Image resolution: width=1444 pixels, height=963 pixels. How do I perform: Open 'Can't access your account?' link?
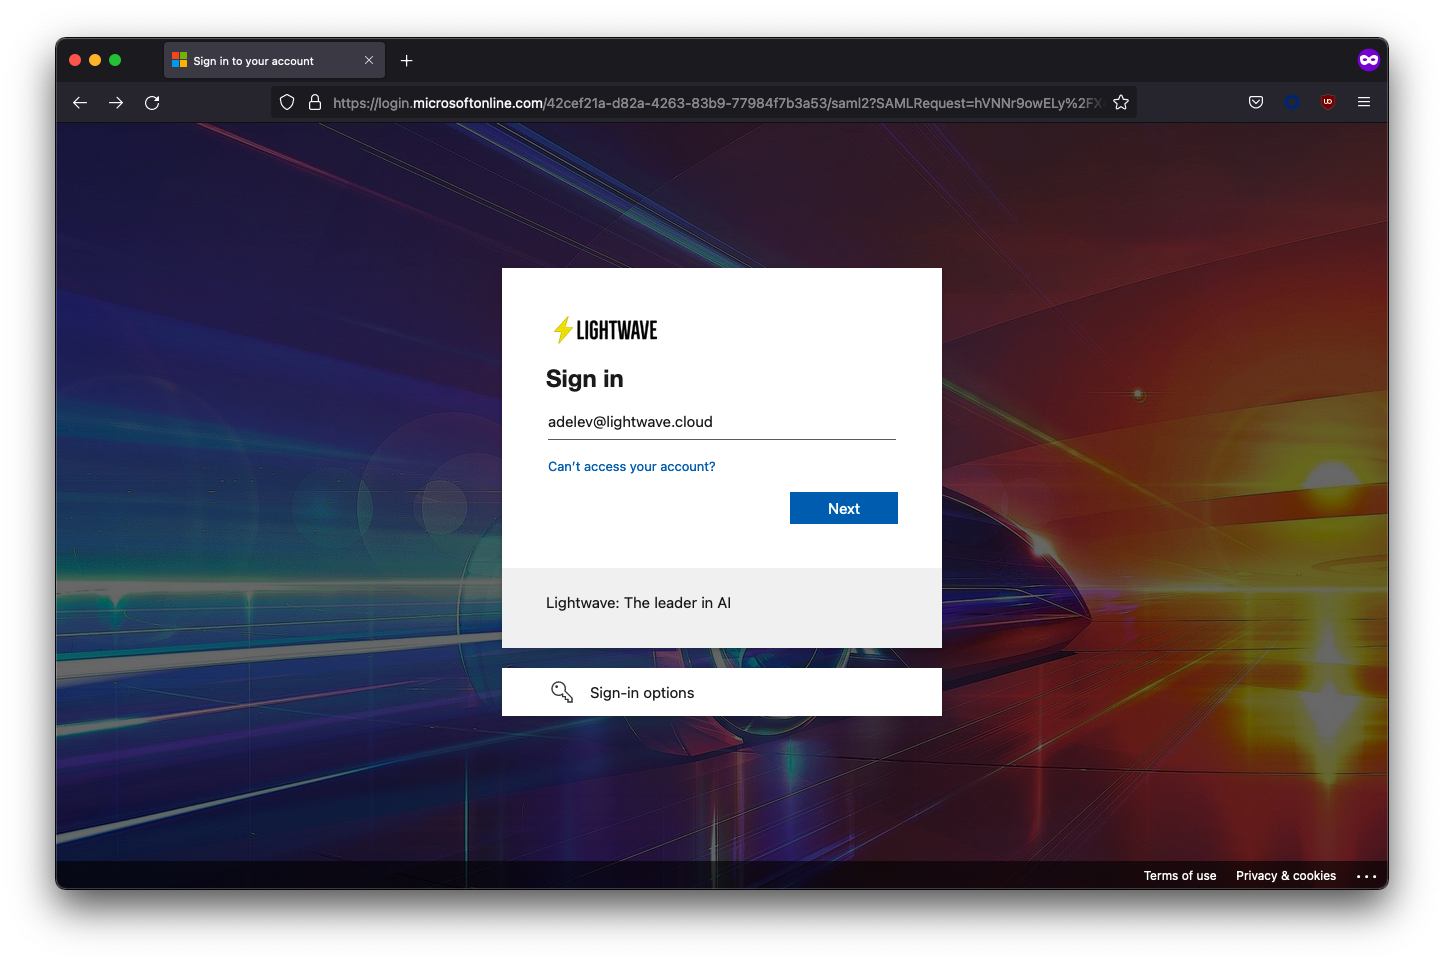click(631, 467)
